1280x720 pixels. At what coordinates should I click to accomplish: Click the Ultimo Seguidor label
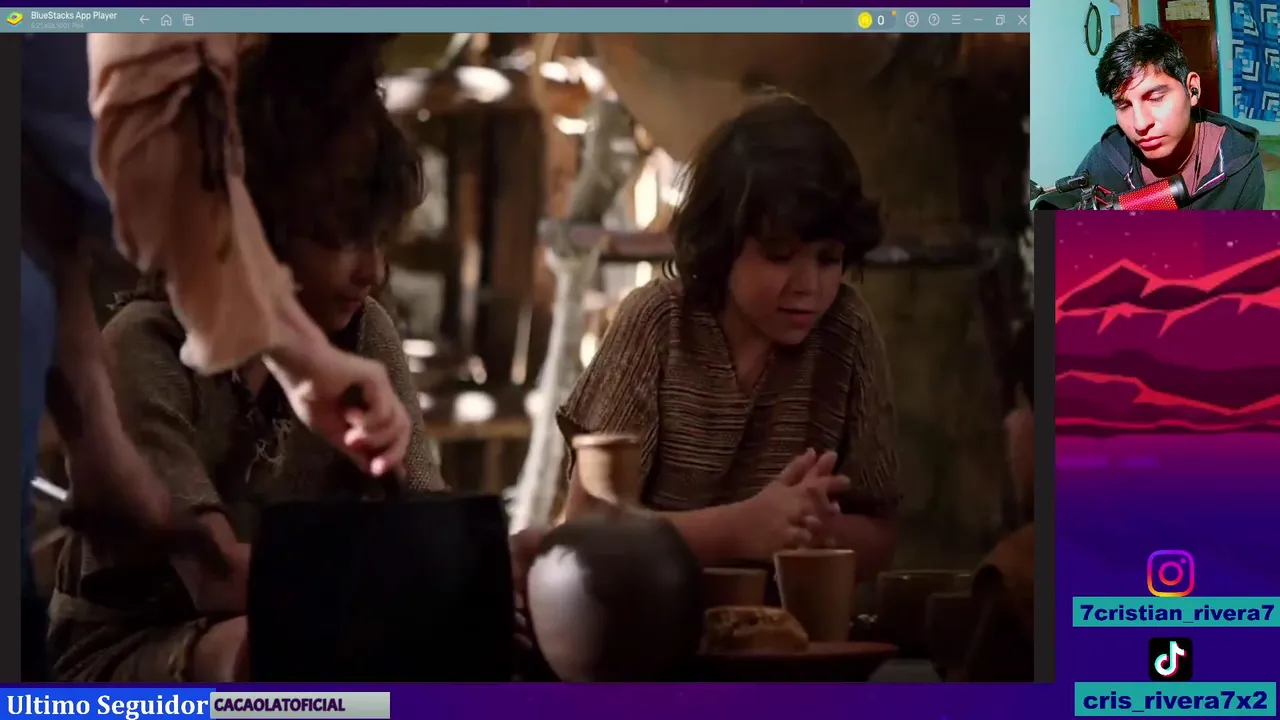pyautogui.click(x=107, y=705)
